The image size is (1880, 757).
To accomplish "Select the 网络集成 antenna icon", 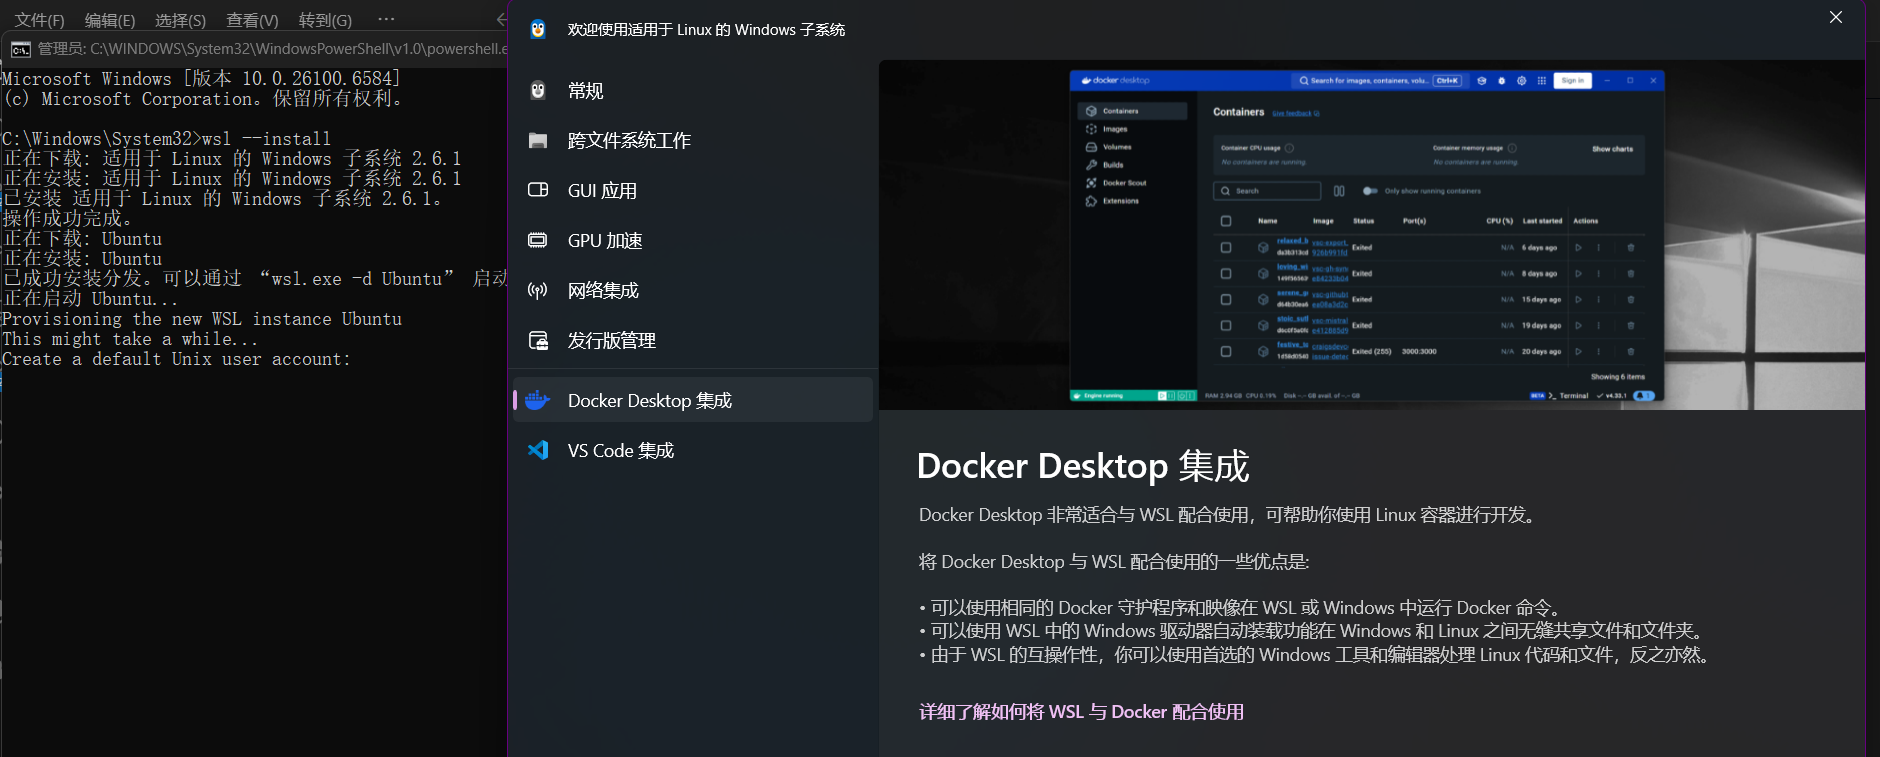I will [538, 291].
